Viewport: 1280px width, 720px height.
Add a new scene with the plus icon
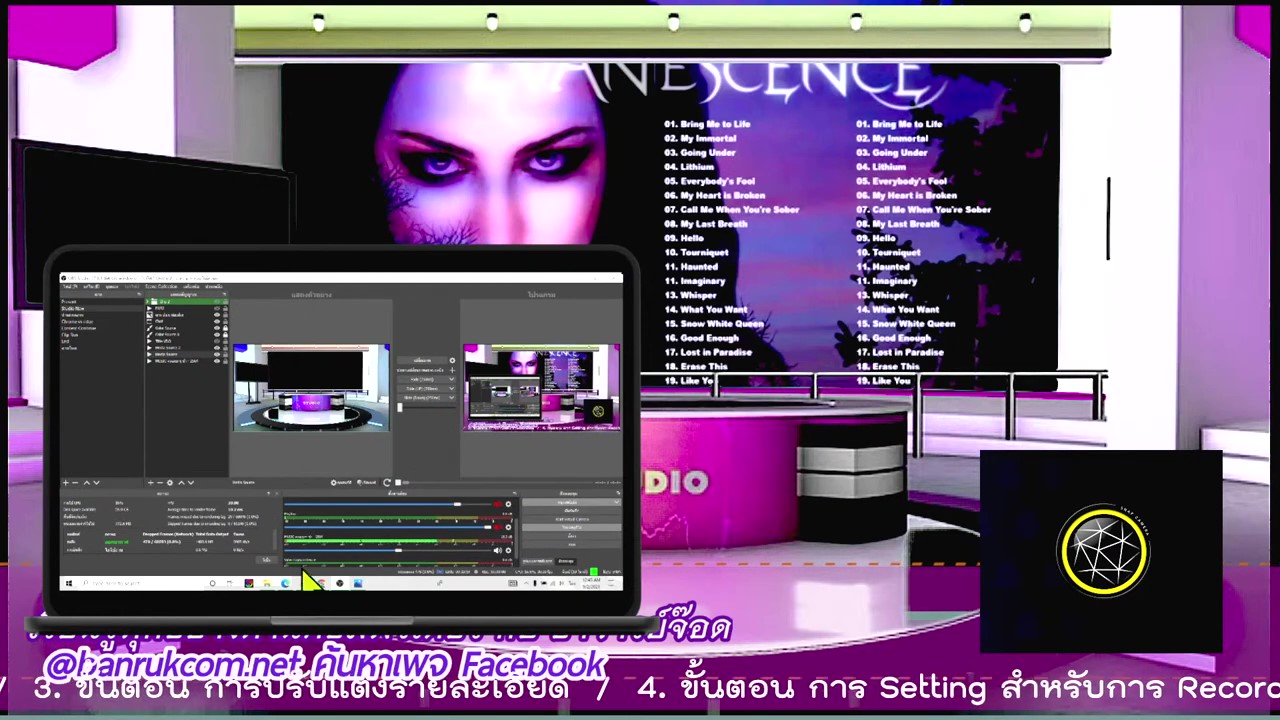(66, 483)
